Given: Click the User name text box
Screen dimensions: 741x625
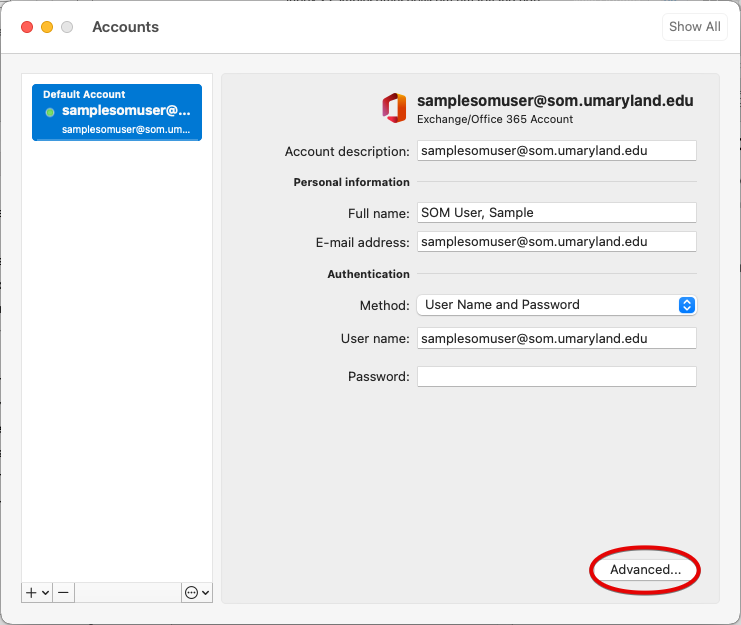Looking at the screenshot, I should 556,339.
